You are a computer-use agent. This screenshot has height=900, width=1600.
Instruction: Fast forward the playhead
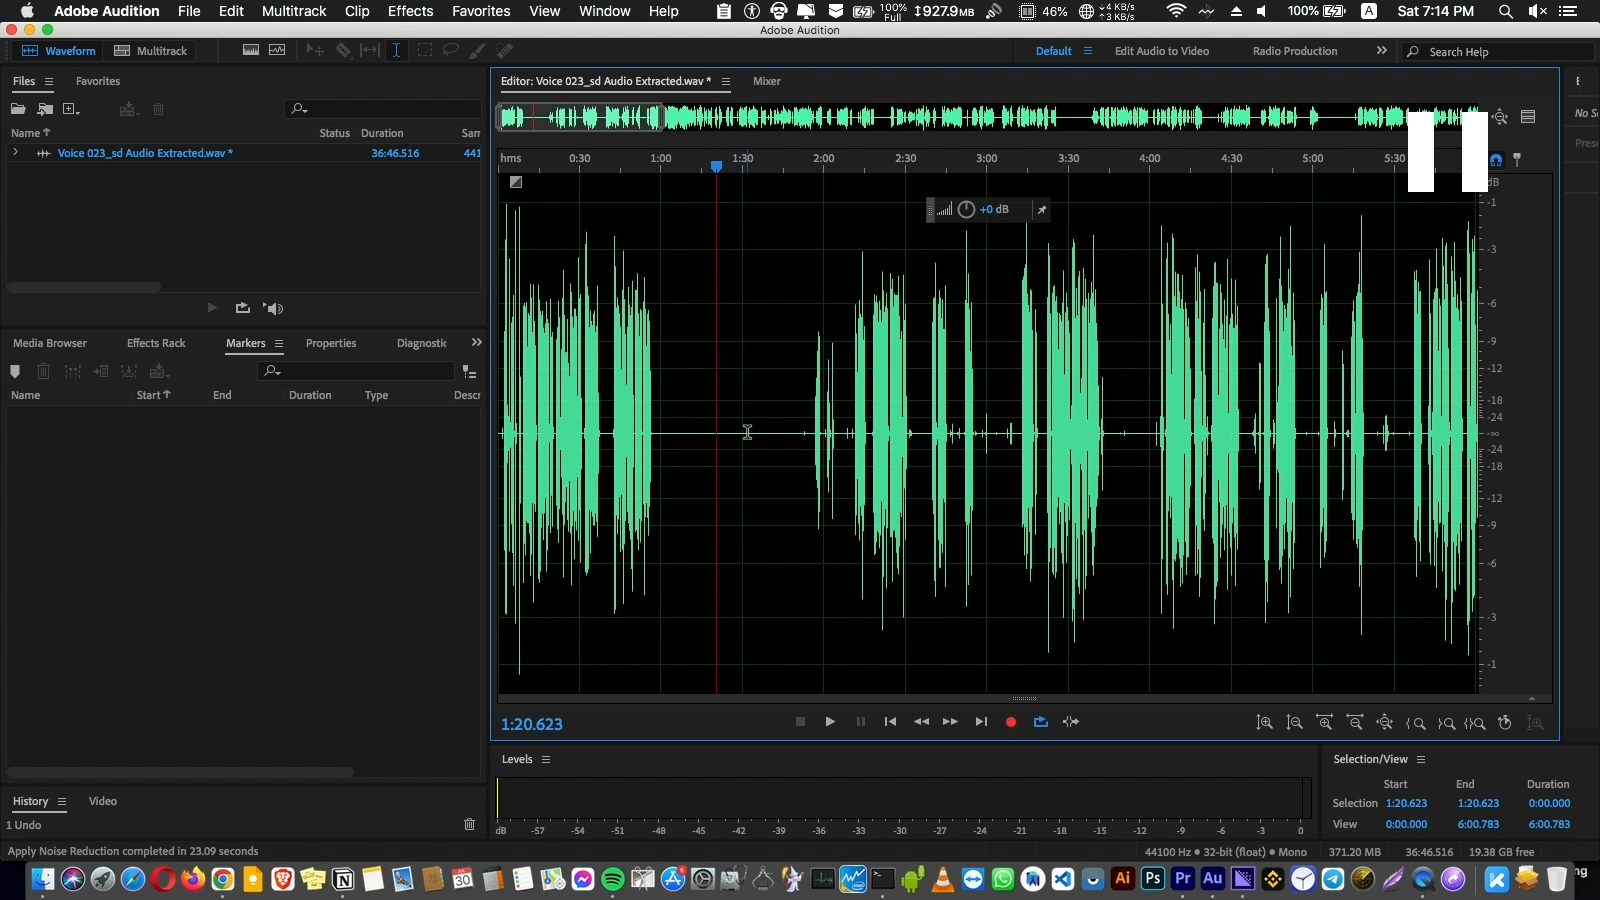(x=950, y=722)
